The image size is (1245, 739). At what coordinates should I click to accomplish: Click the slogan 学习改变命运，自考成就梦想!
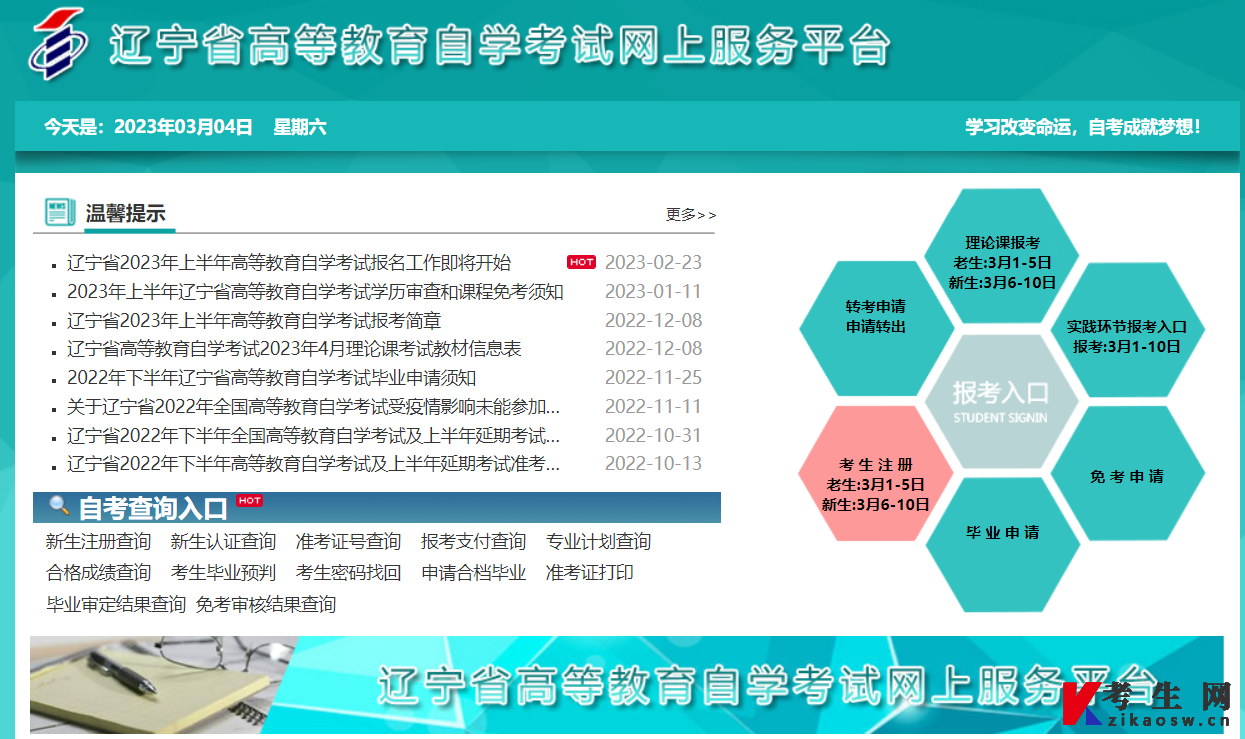tap(1082, 127)
